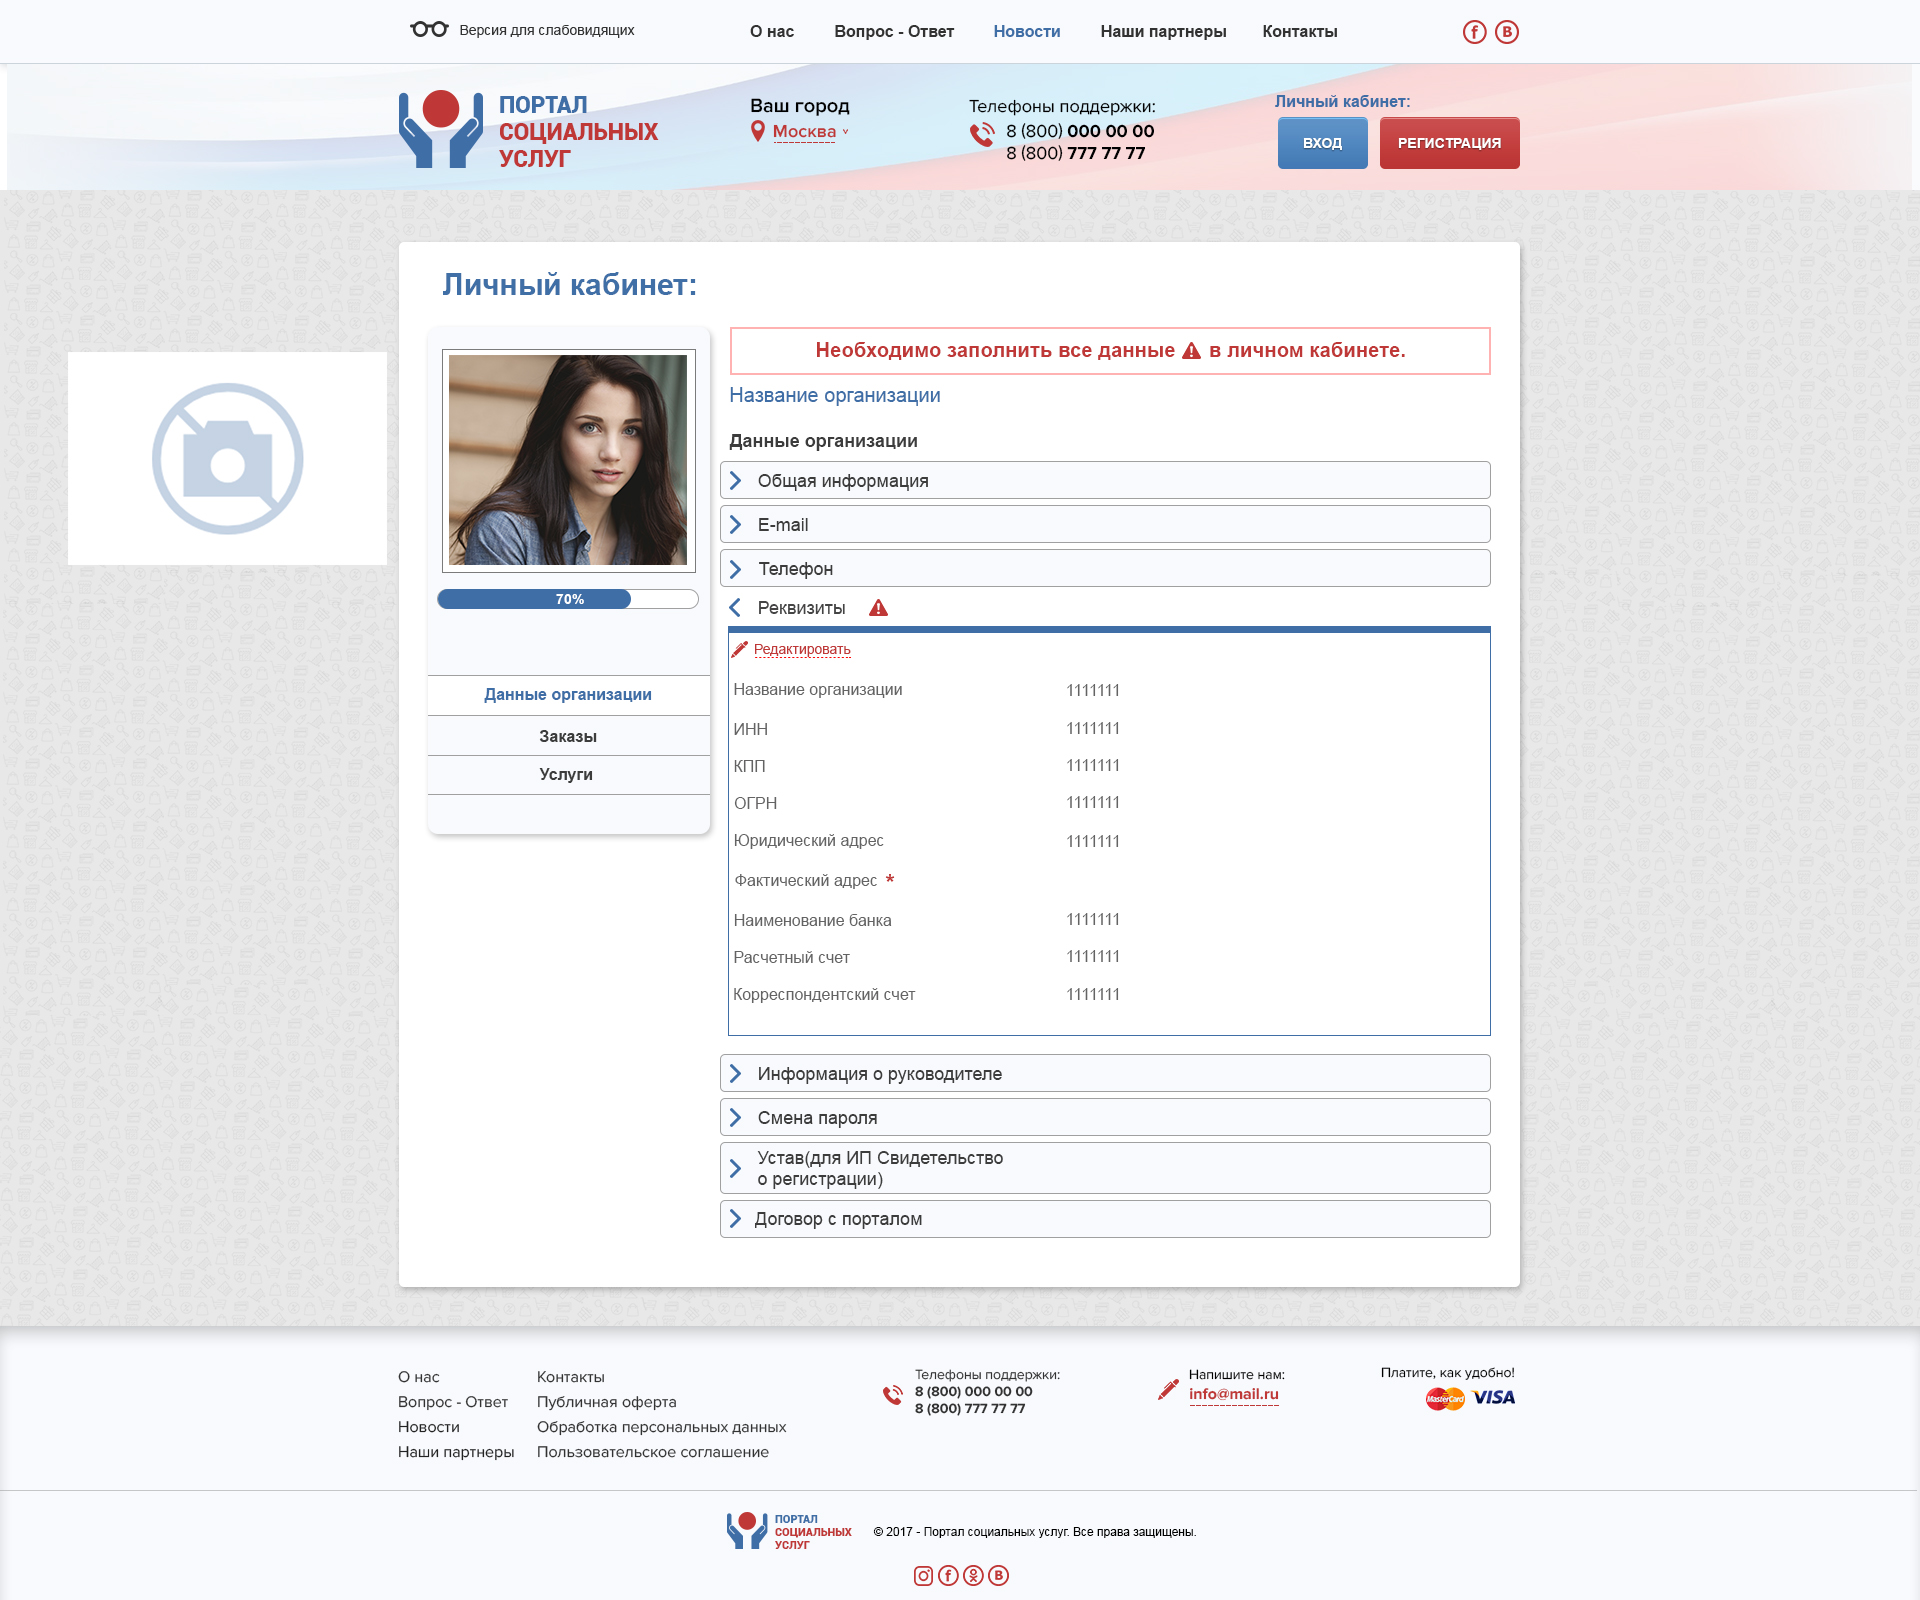
Task: Open Instagram icon in the footer
Action: click(x=923, y=1576)
